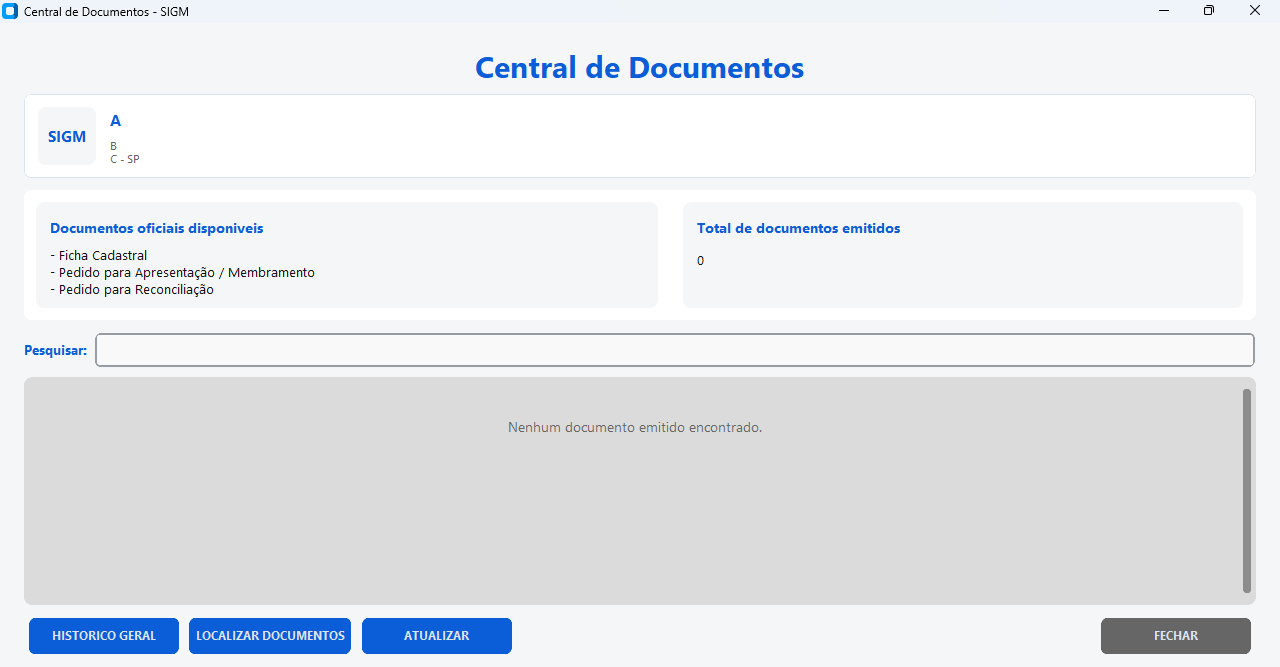The width and height of the screenshot is (1280, 667).
Task: Click 'Total de documentos emitidos' heading
Action: coord(799,228)
